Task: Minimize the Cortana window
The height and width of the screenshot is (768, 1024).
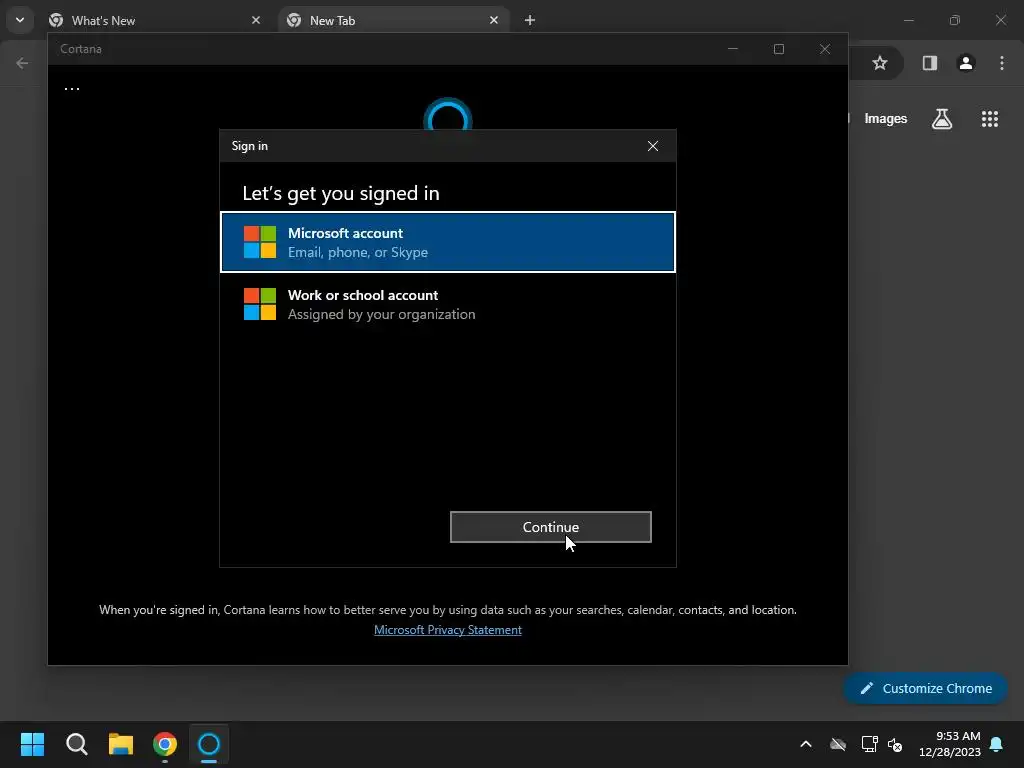Action: [733, 49]
